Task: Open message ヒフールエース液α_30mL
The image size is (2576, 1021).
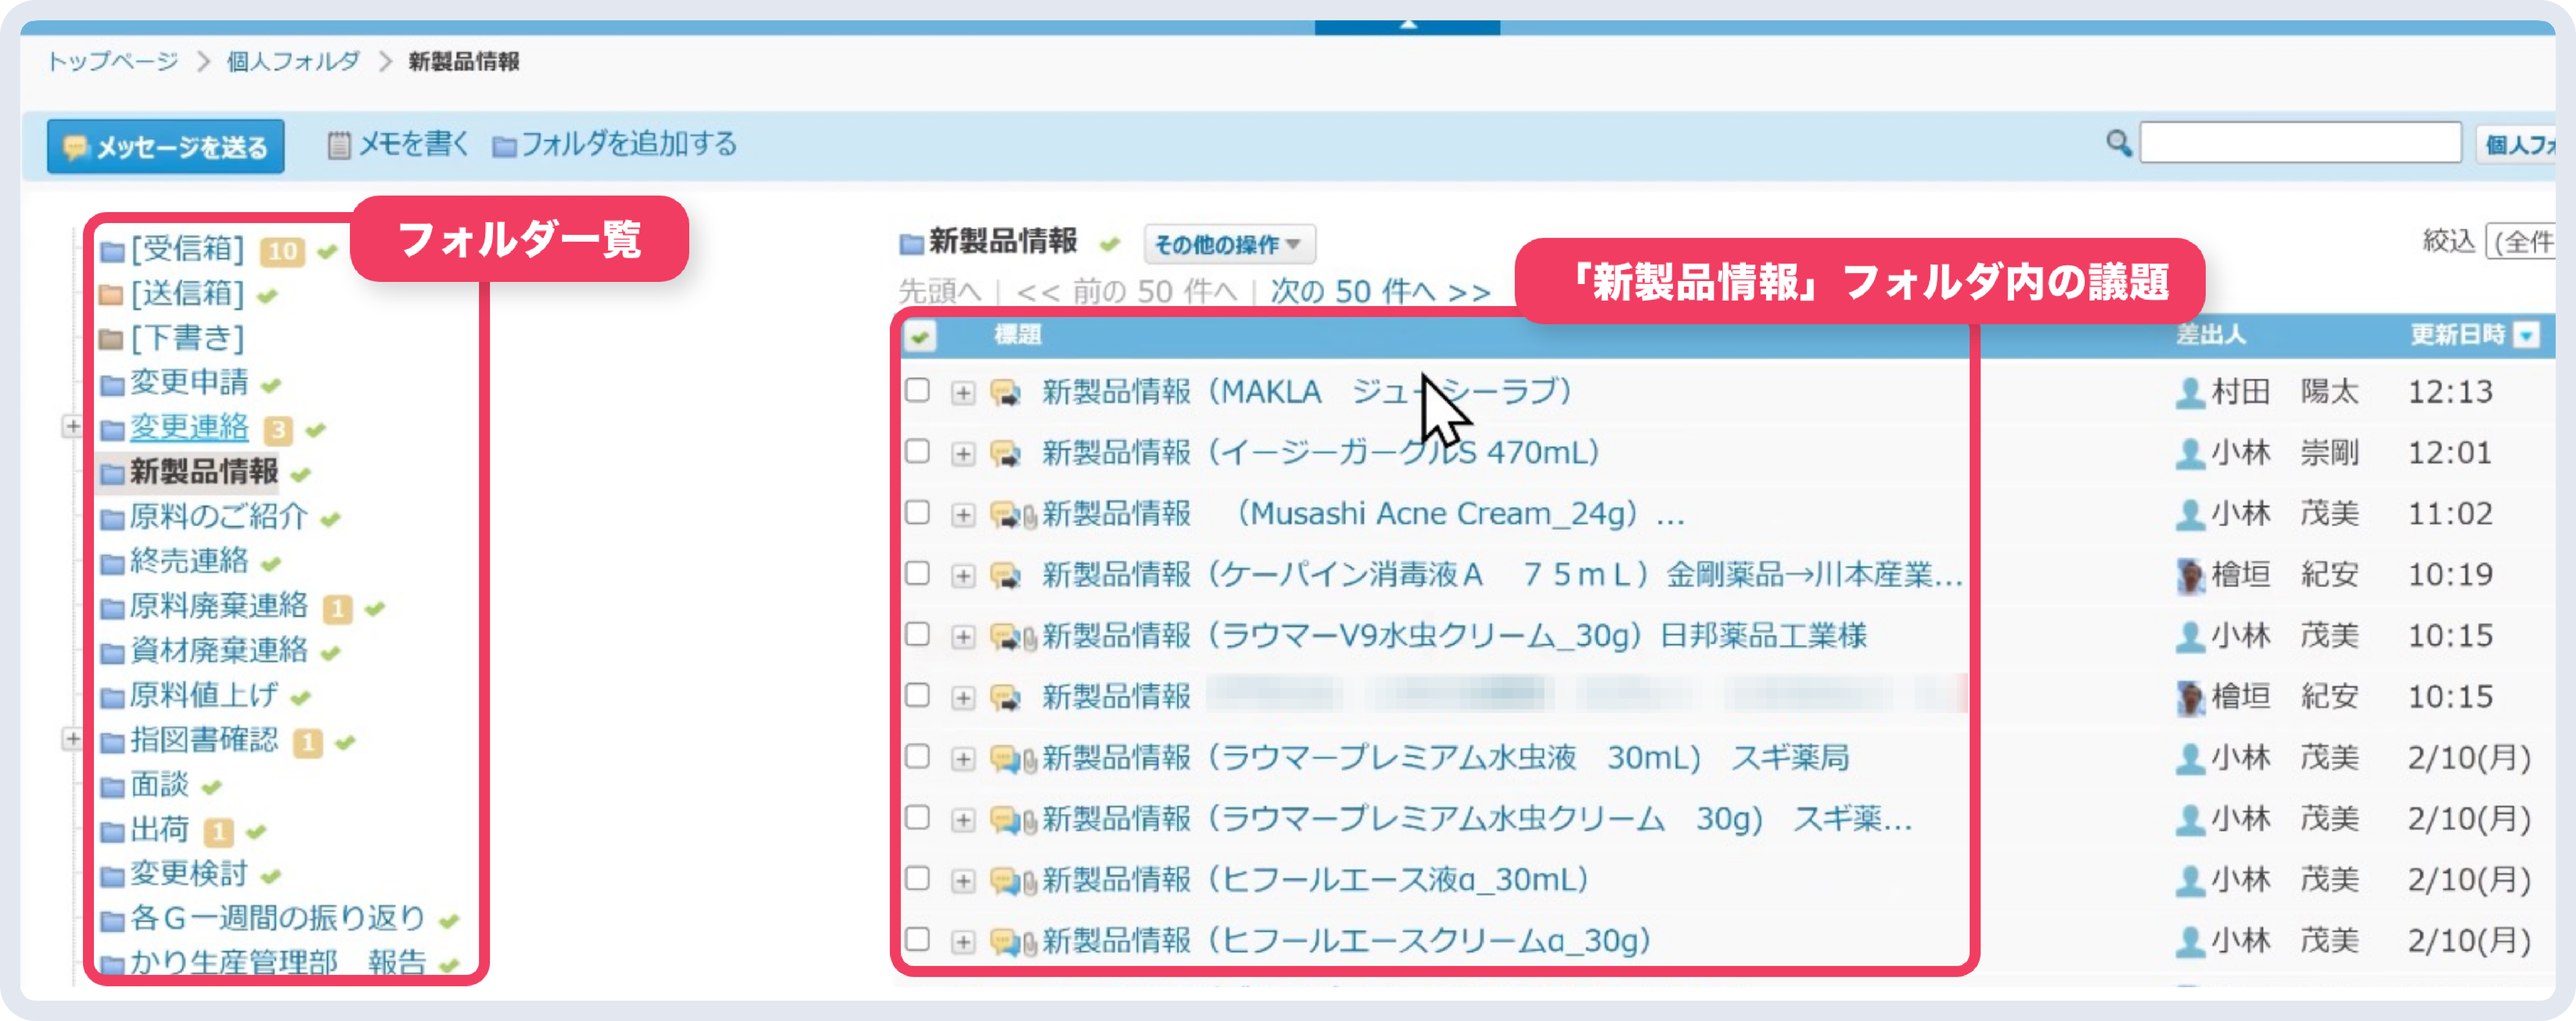Action: [1316, 879]
